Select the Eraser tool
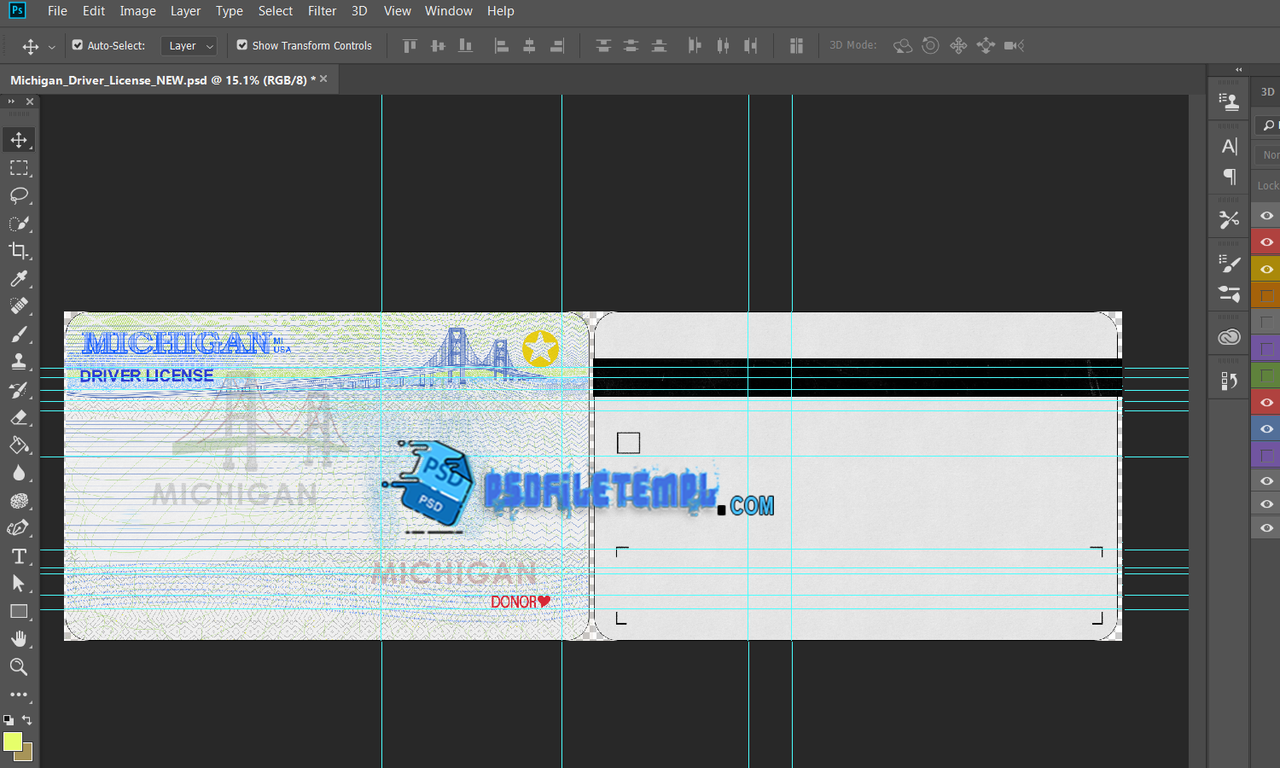This screenshot has height=768, width=1280. [19, 417]
